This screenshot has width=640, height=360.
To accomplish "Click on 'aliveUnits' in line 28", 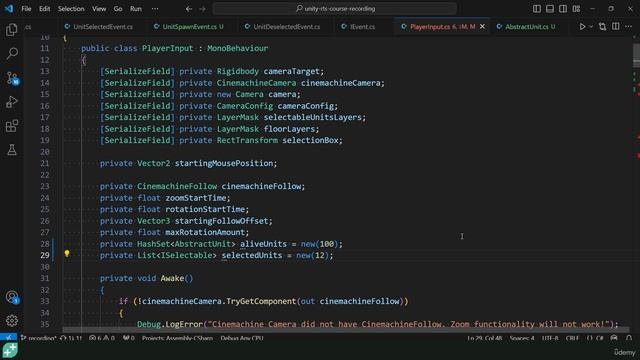I will coord(263,244).
